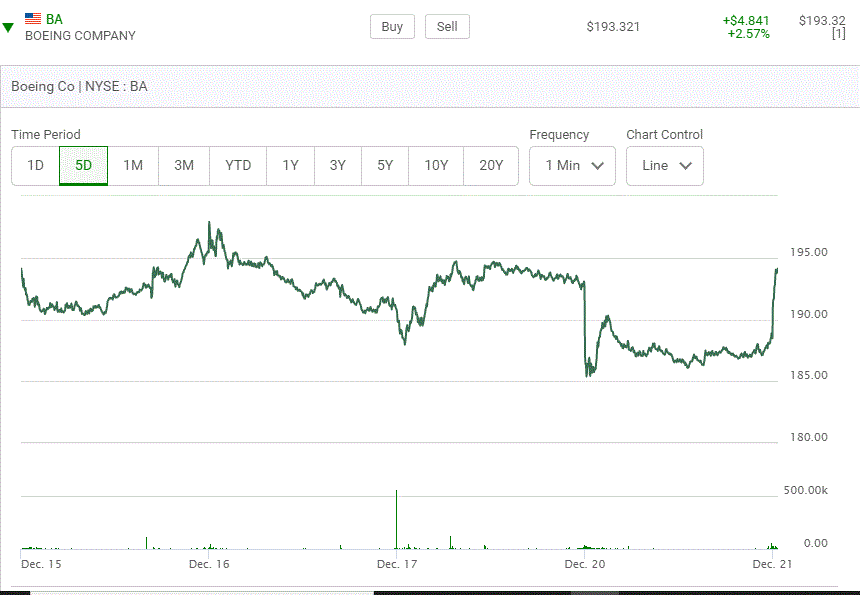
Task: Select the 1D time period
Action: [x=36, y=166]
